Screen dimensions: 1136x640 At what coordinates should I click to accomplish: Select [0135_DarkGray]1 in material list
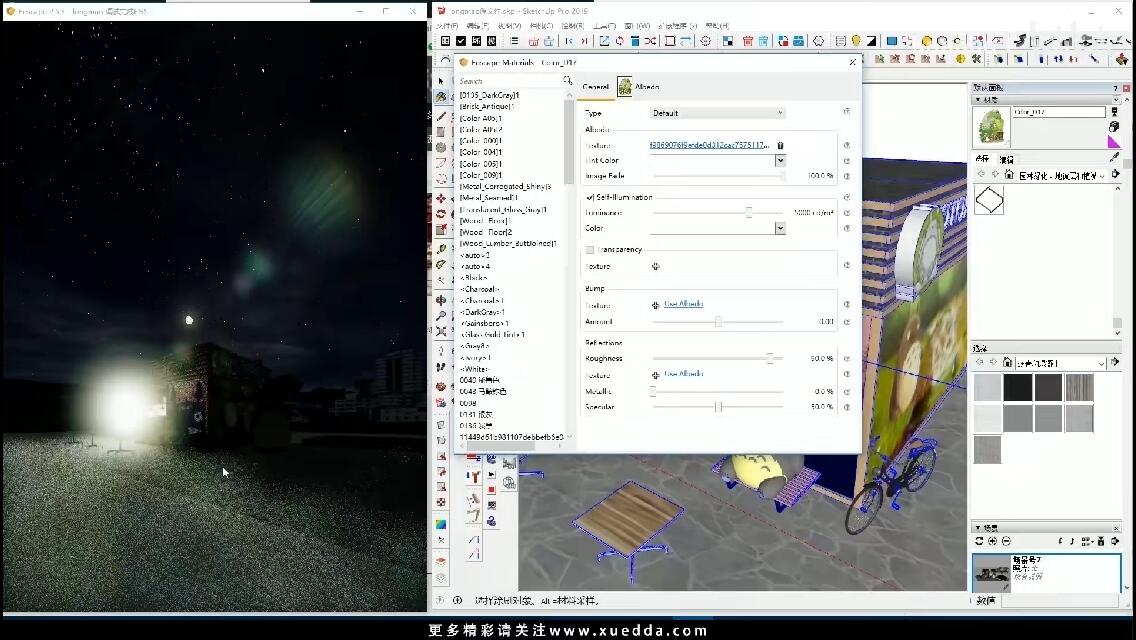[489, 95]
